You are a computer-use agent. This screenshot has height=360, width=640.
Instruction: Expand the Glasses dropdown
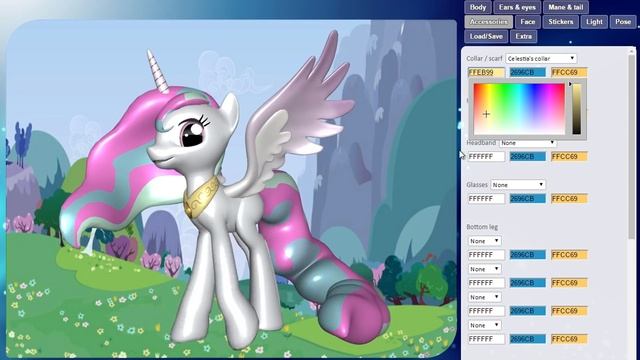(x=518, y=185)
